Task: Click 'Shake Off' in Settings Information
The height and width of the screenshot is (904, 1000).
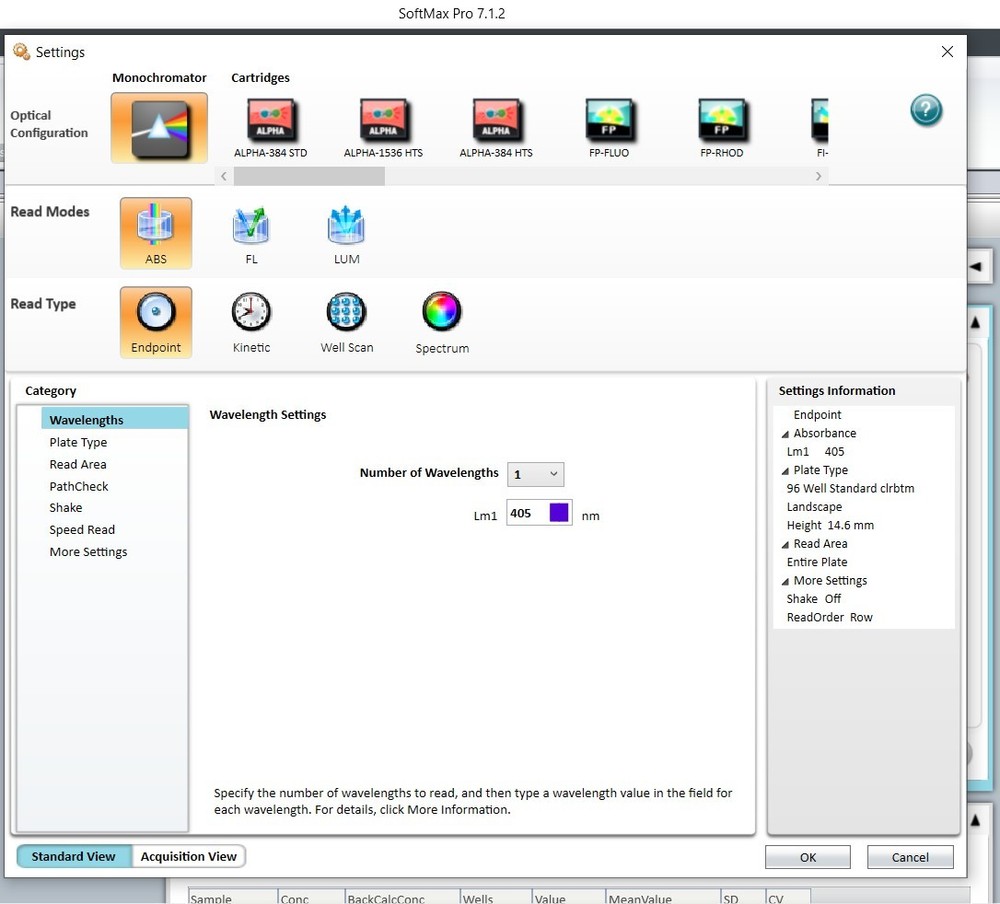Action: pos(813,599)
